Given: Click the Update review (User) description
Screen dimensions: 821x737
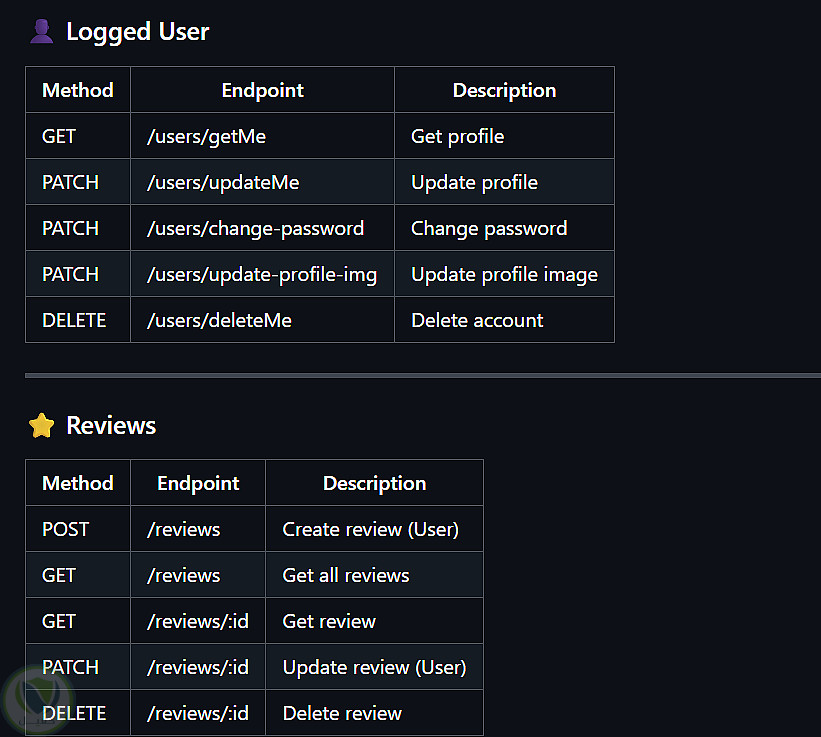Looking at the screenshot, I should [x=374, y=667].
